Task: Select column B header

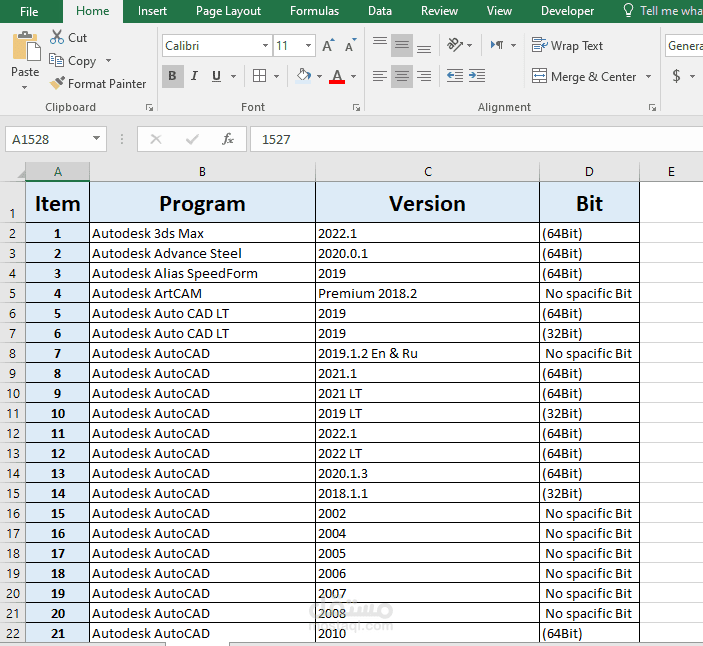Action: pyautogui.click(x=202, y=172)
